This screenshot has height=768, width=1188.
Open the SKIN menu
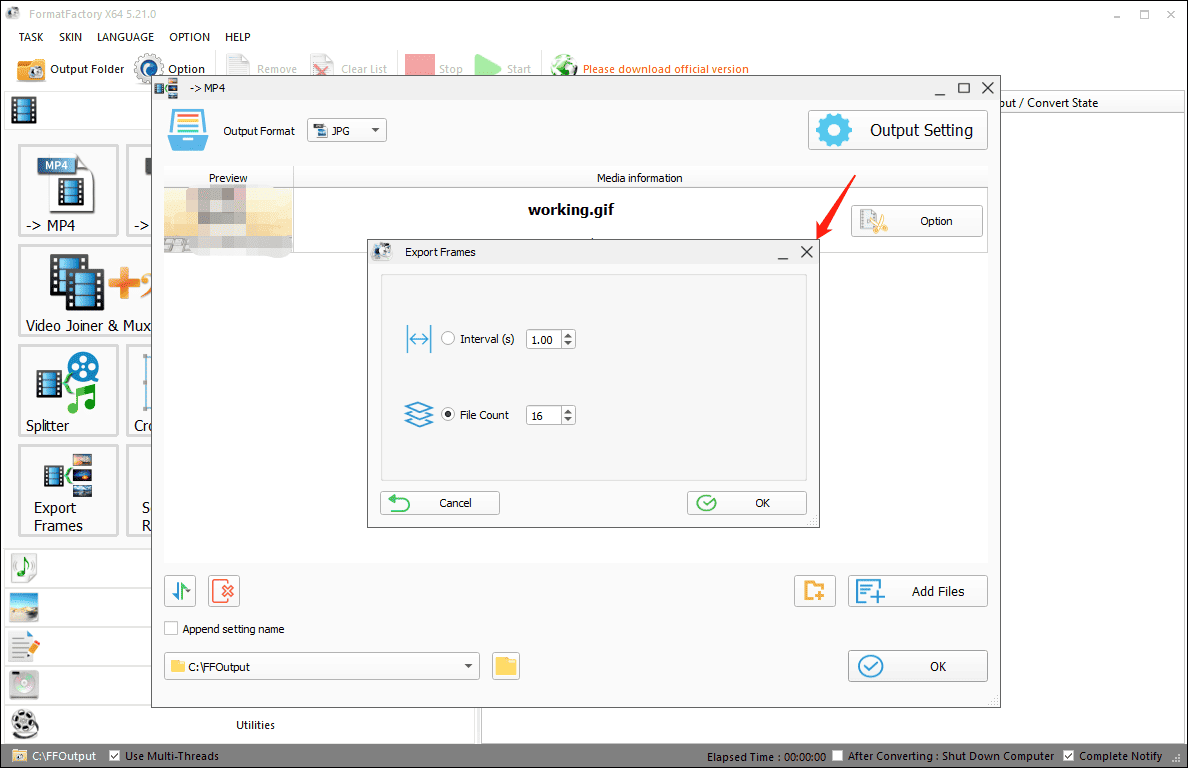coord(70,37)
